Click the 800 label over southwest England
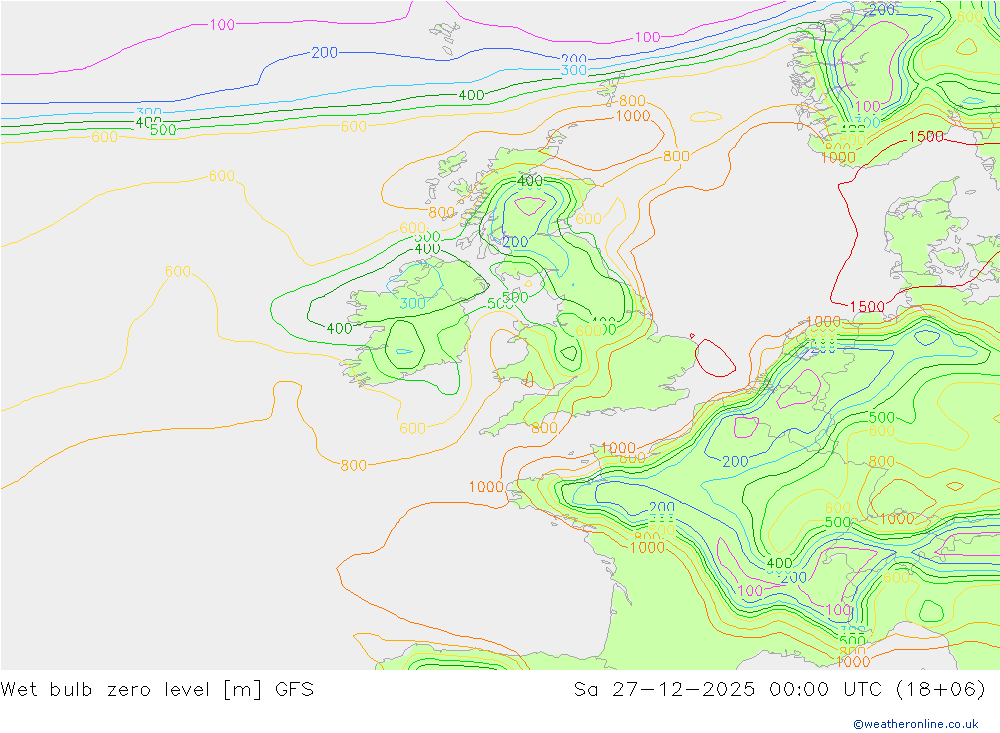The width and height of the screenshot is (1000, 733). [x=544, y=427]
